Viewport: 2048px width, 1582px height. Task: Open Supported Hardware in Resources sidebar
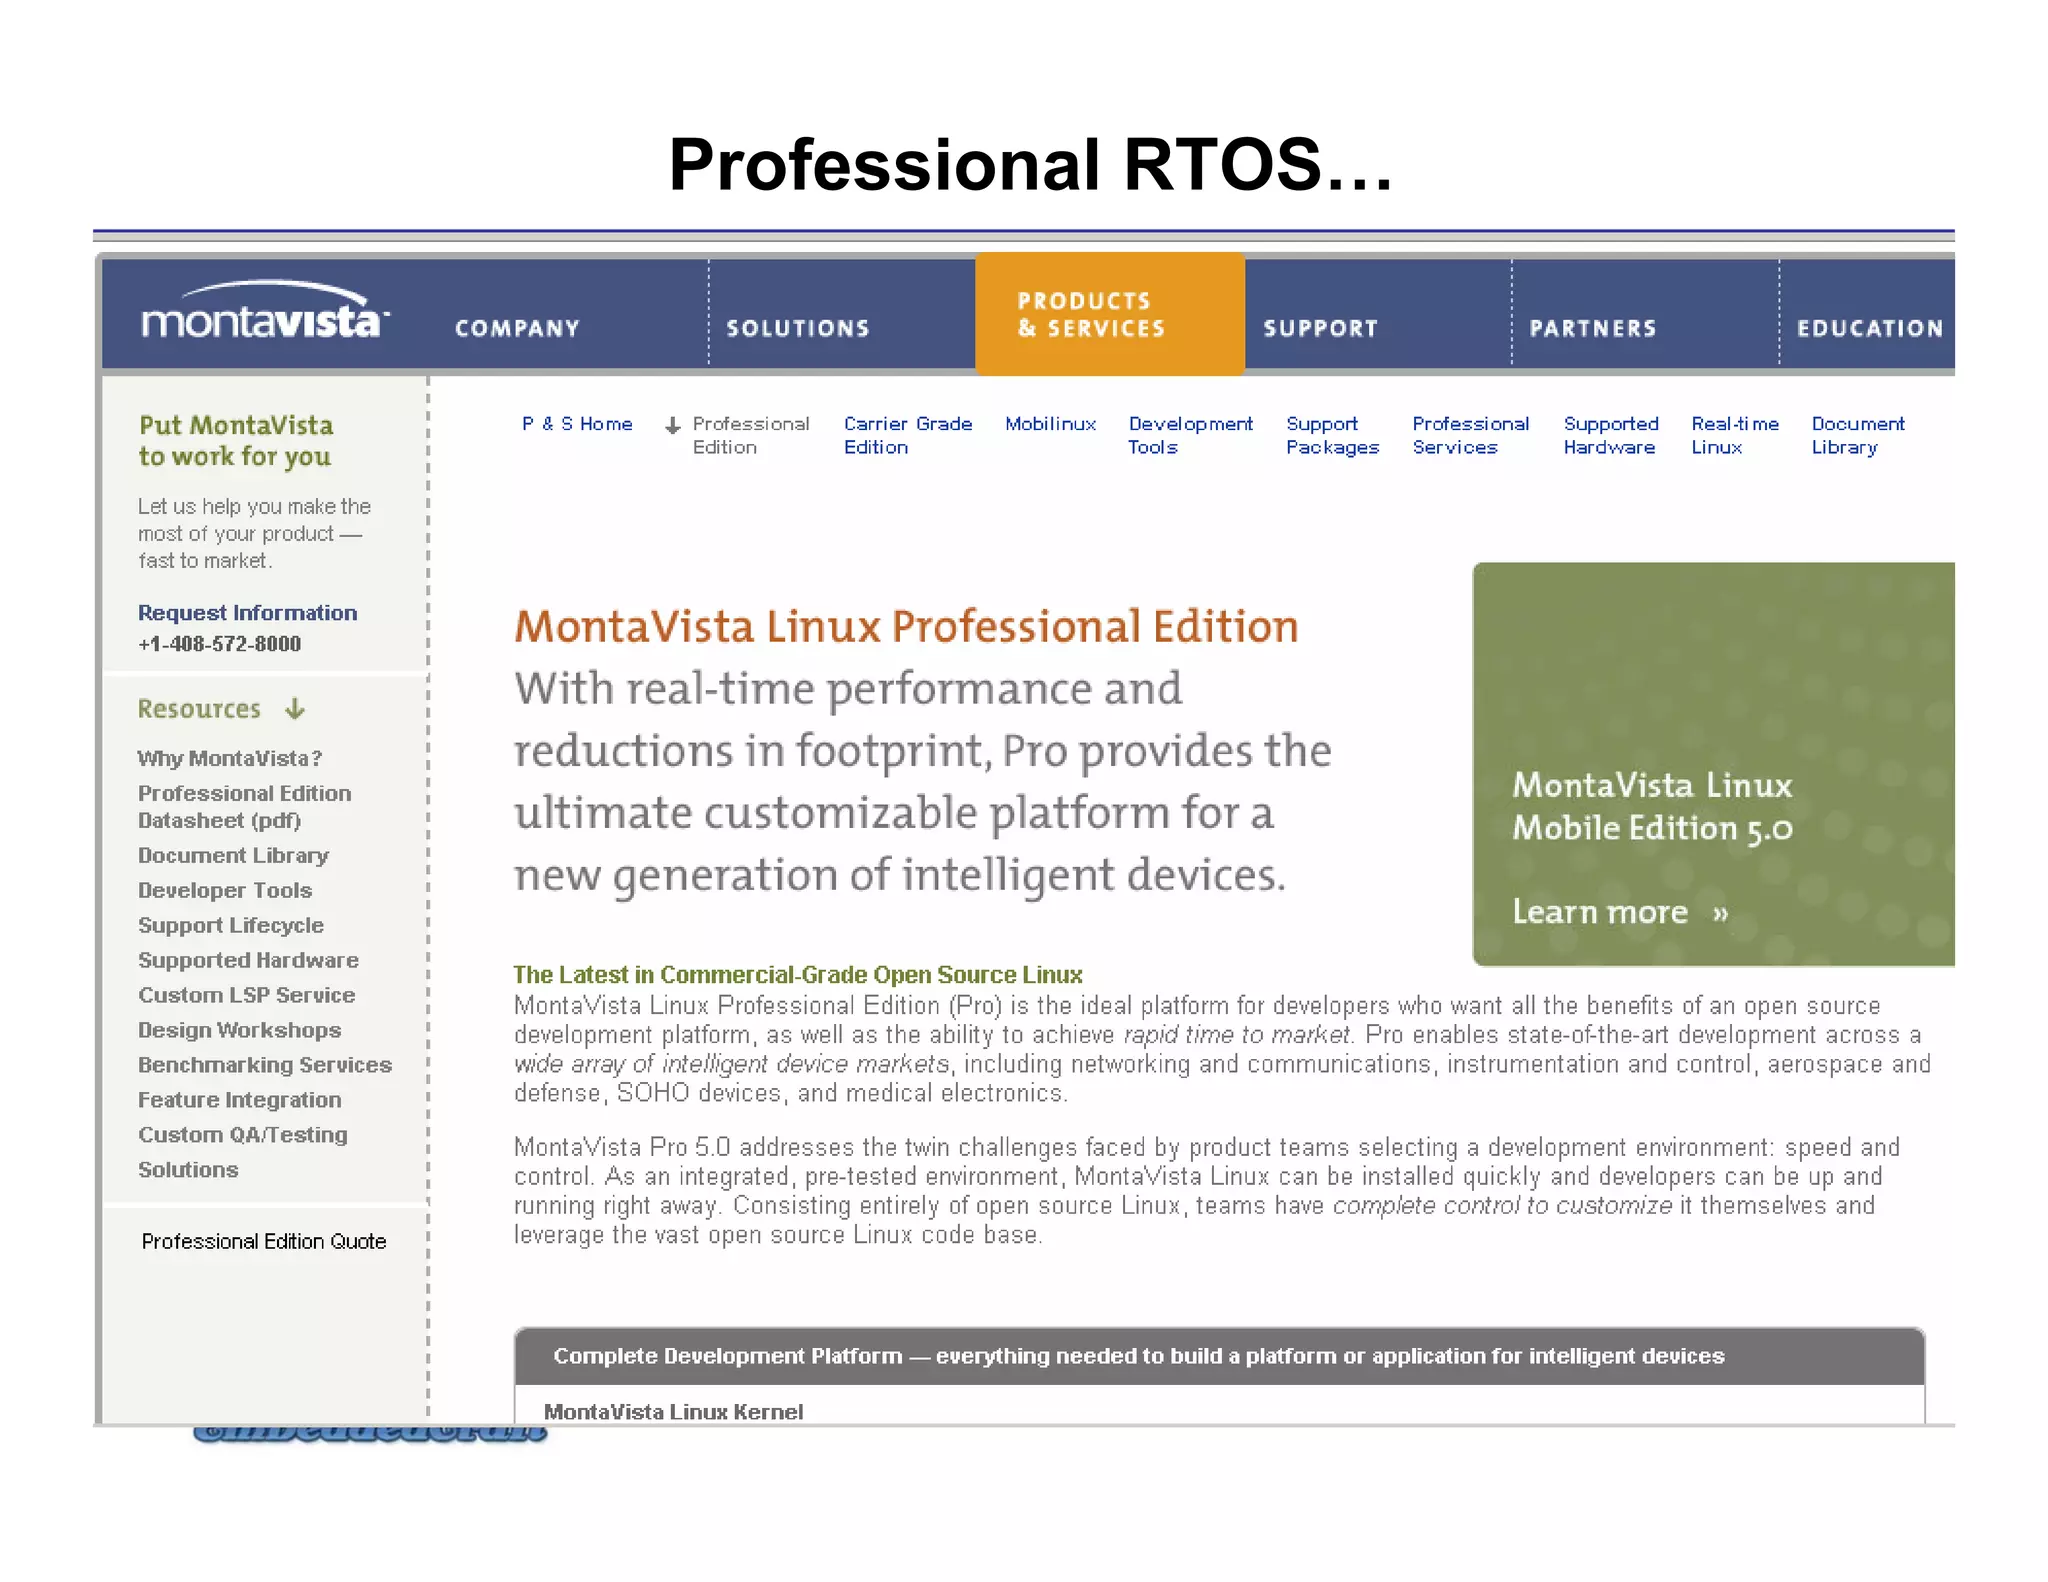248,961
